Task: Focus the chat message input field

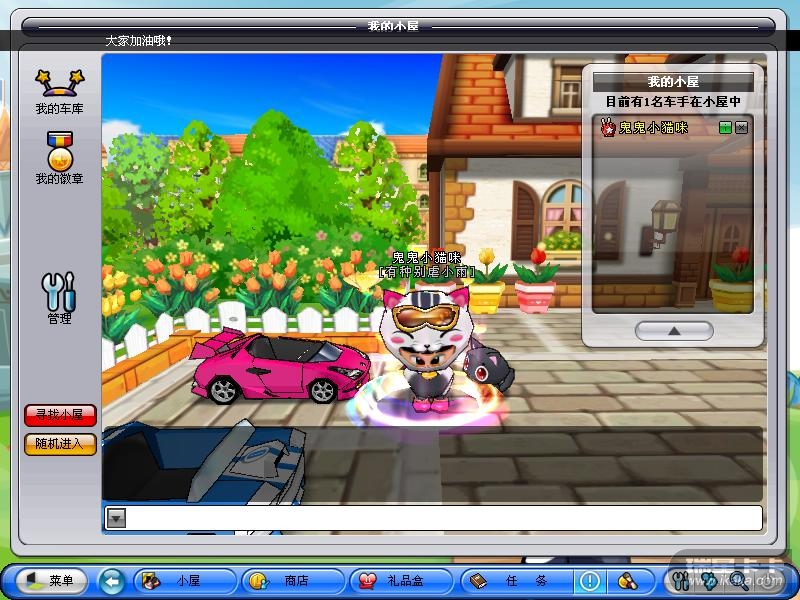Action: (x=444, y=518)
